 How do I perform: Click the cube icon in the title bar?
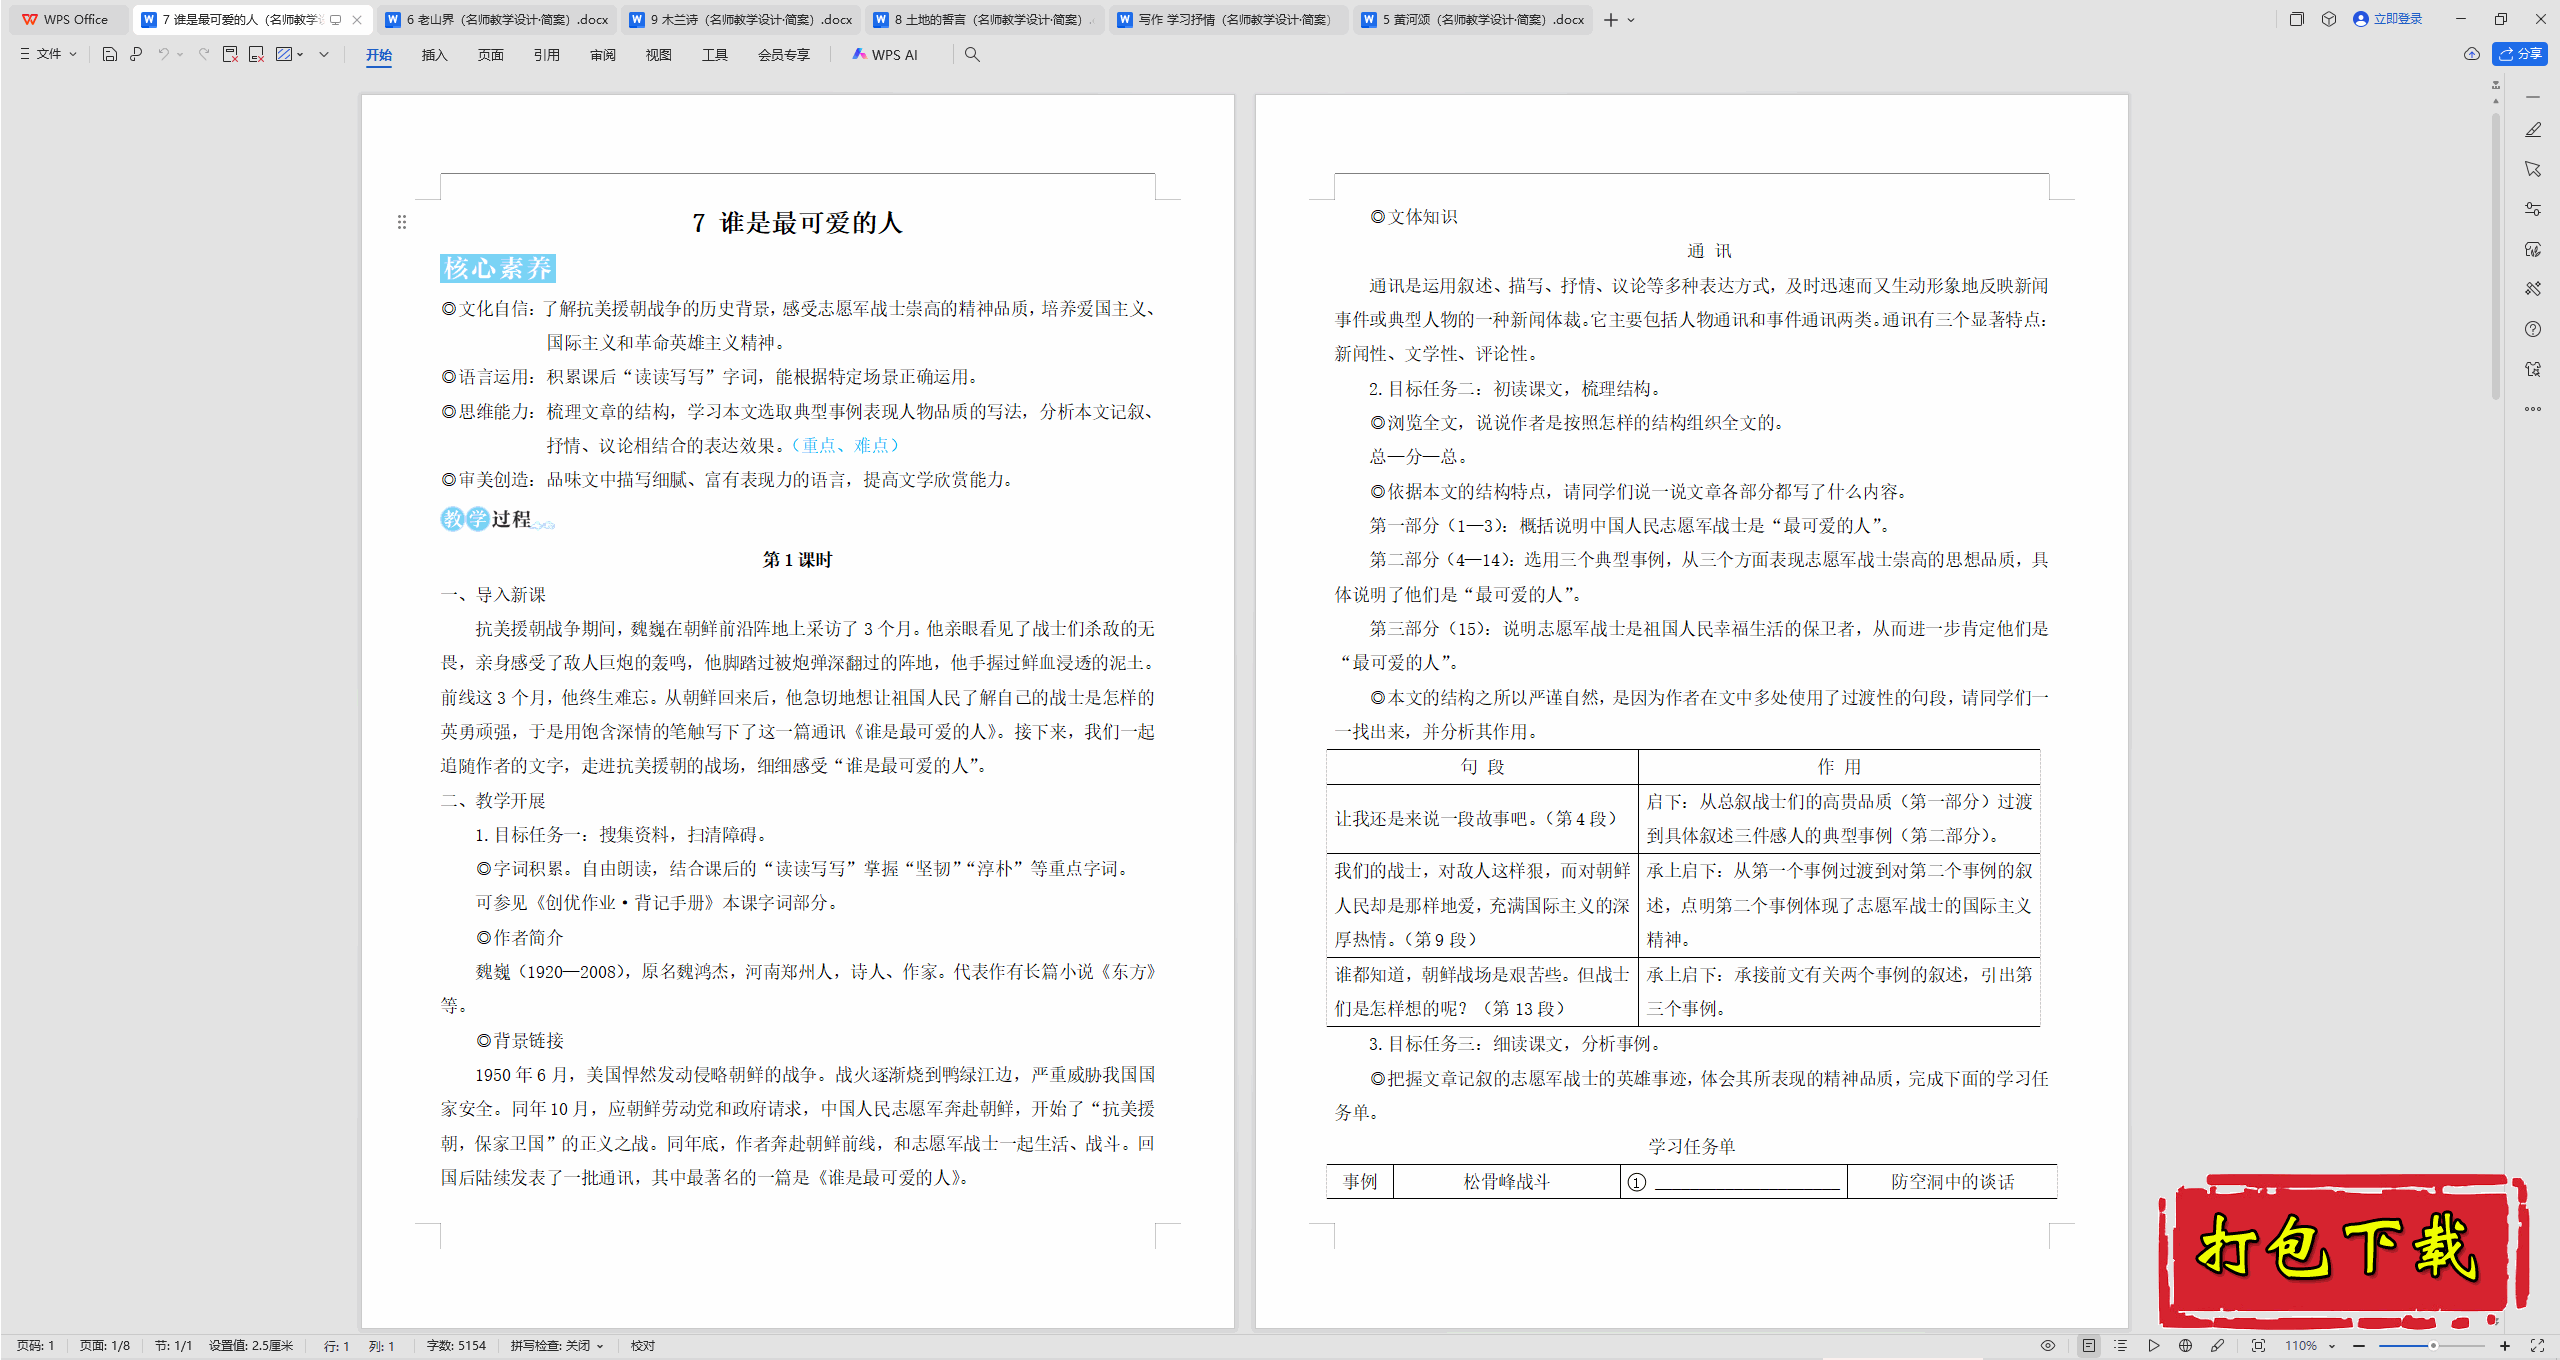(x=2329, y=19)
